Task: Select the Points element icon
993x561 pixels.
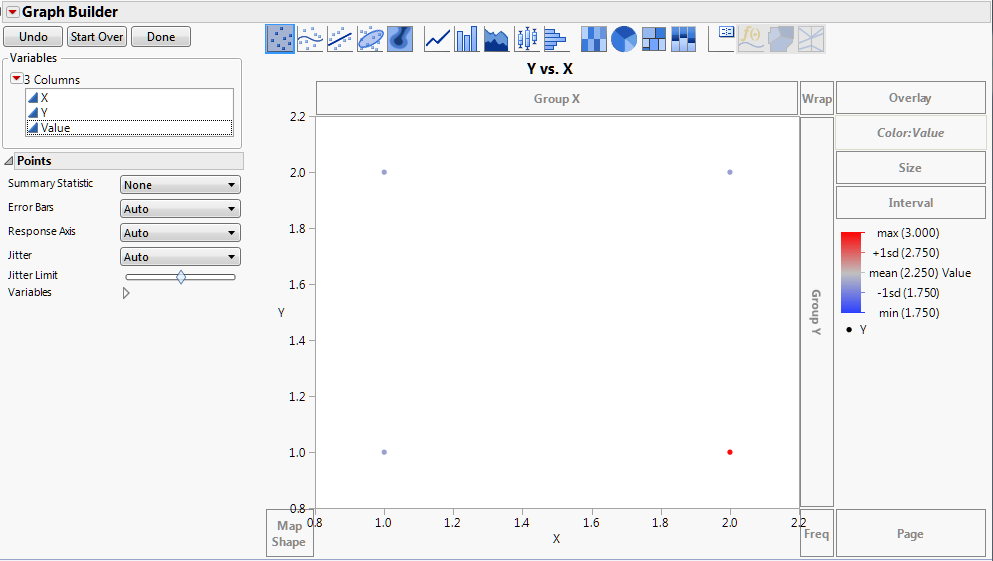Action: tap(280, 39)
